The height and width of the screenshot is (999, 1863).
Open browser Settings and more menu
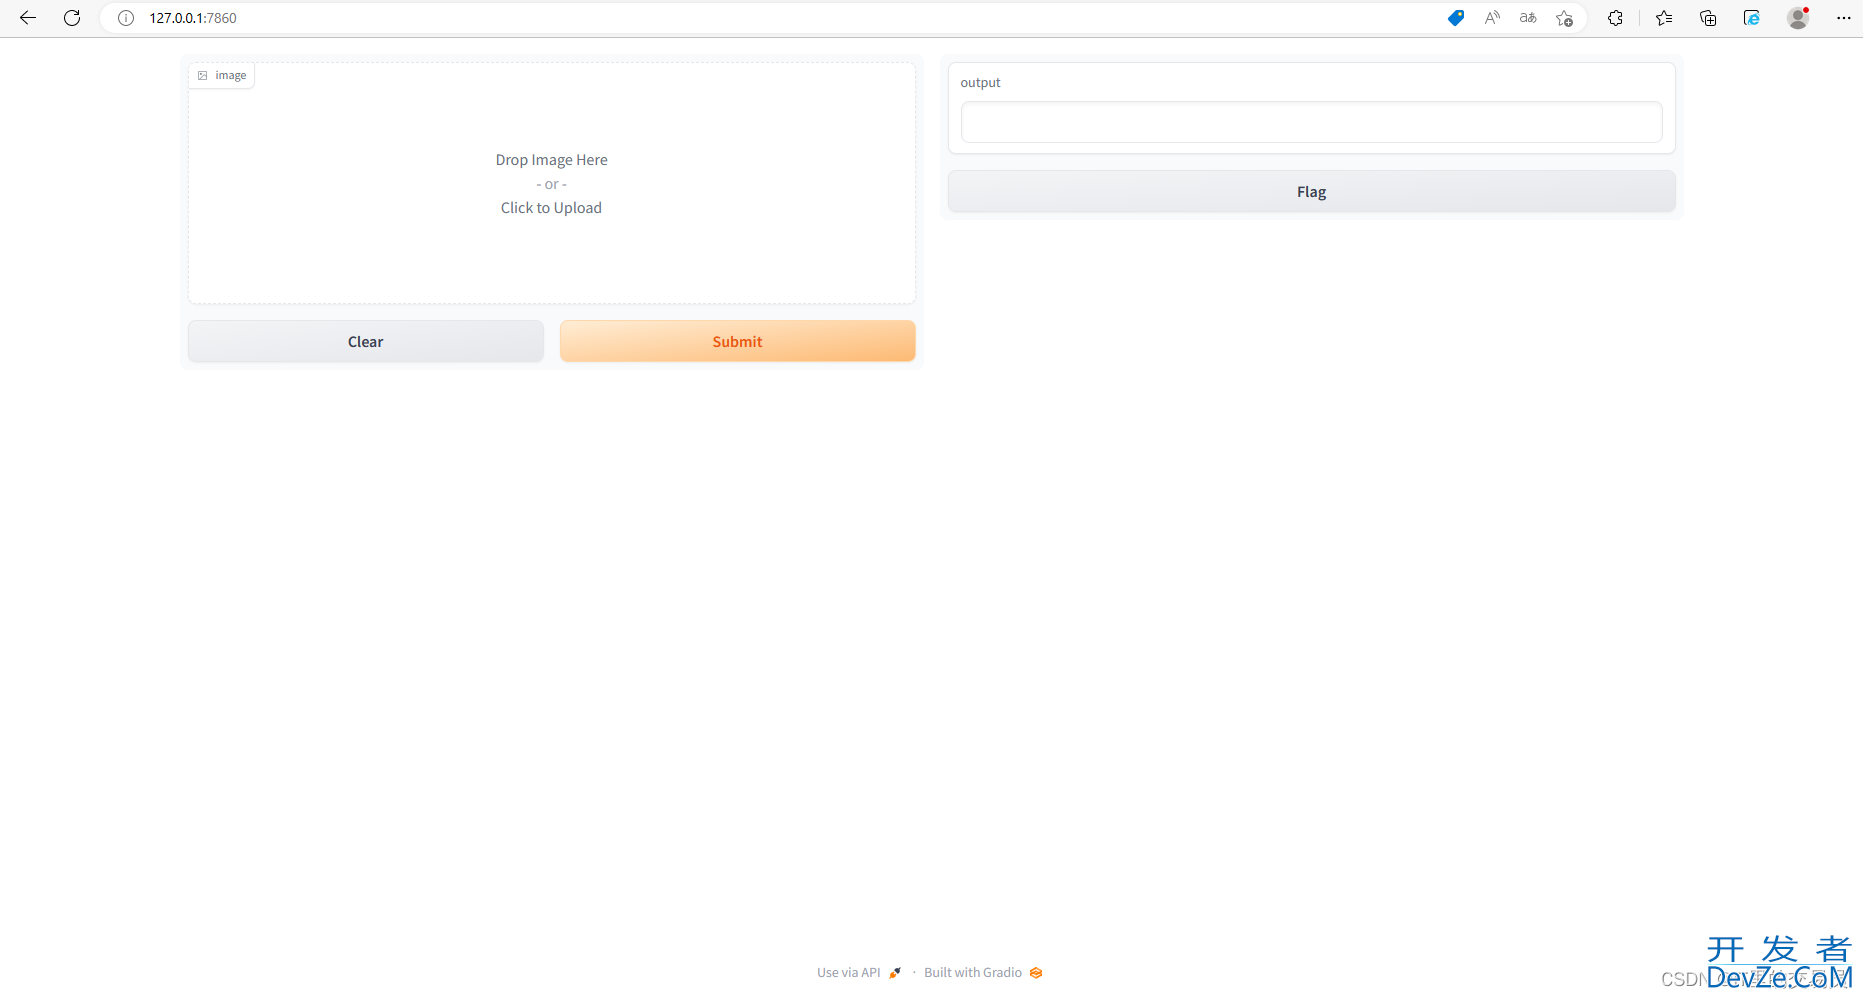[1844, 18]
